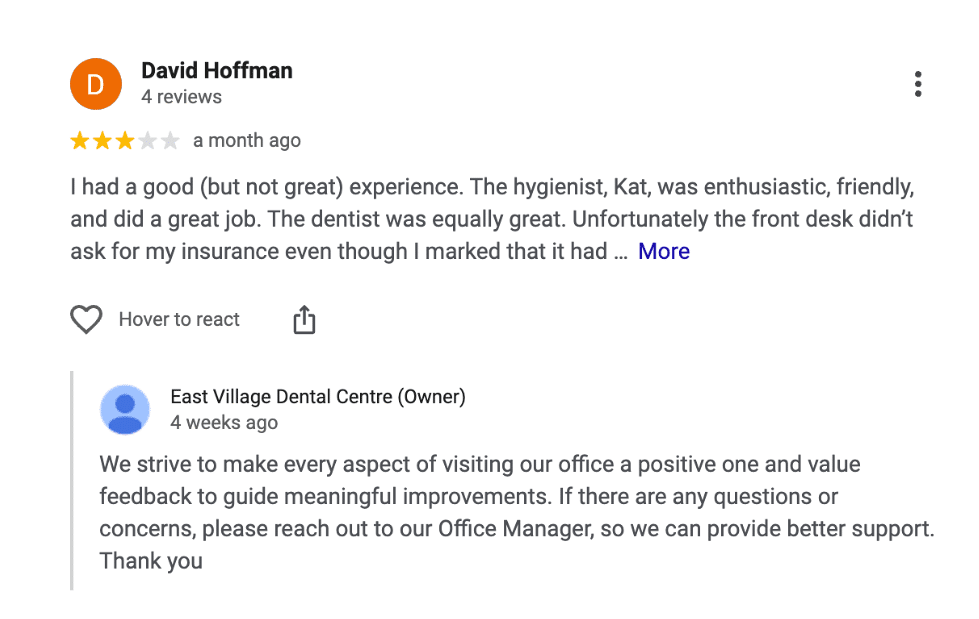Click David Hoffman's orange avatar
This screenshot has height=619, width=979.
96,84
